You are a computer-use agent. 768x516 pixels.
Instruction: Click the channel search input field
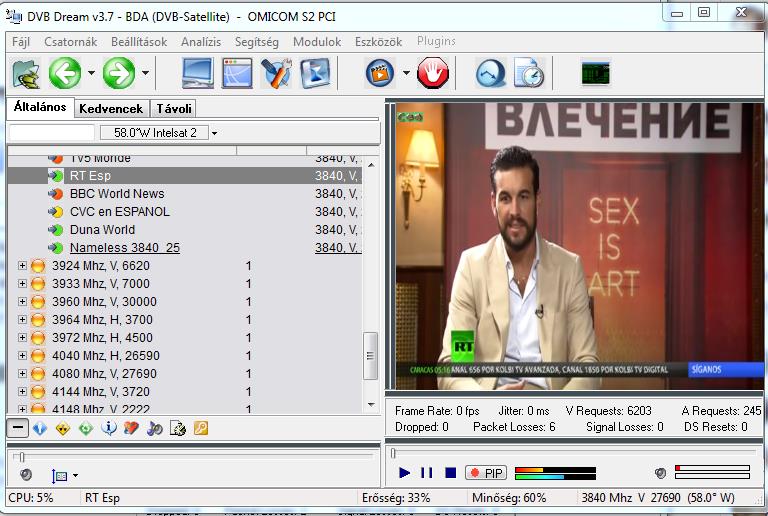[x=51, y=133]
